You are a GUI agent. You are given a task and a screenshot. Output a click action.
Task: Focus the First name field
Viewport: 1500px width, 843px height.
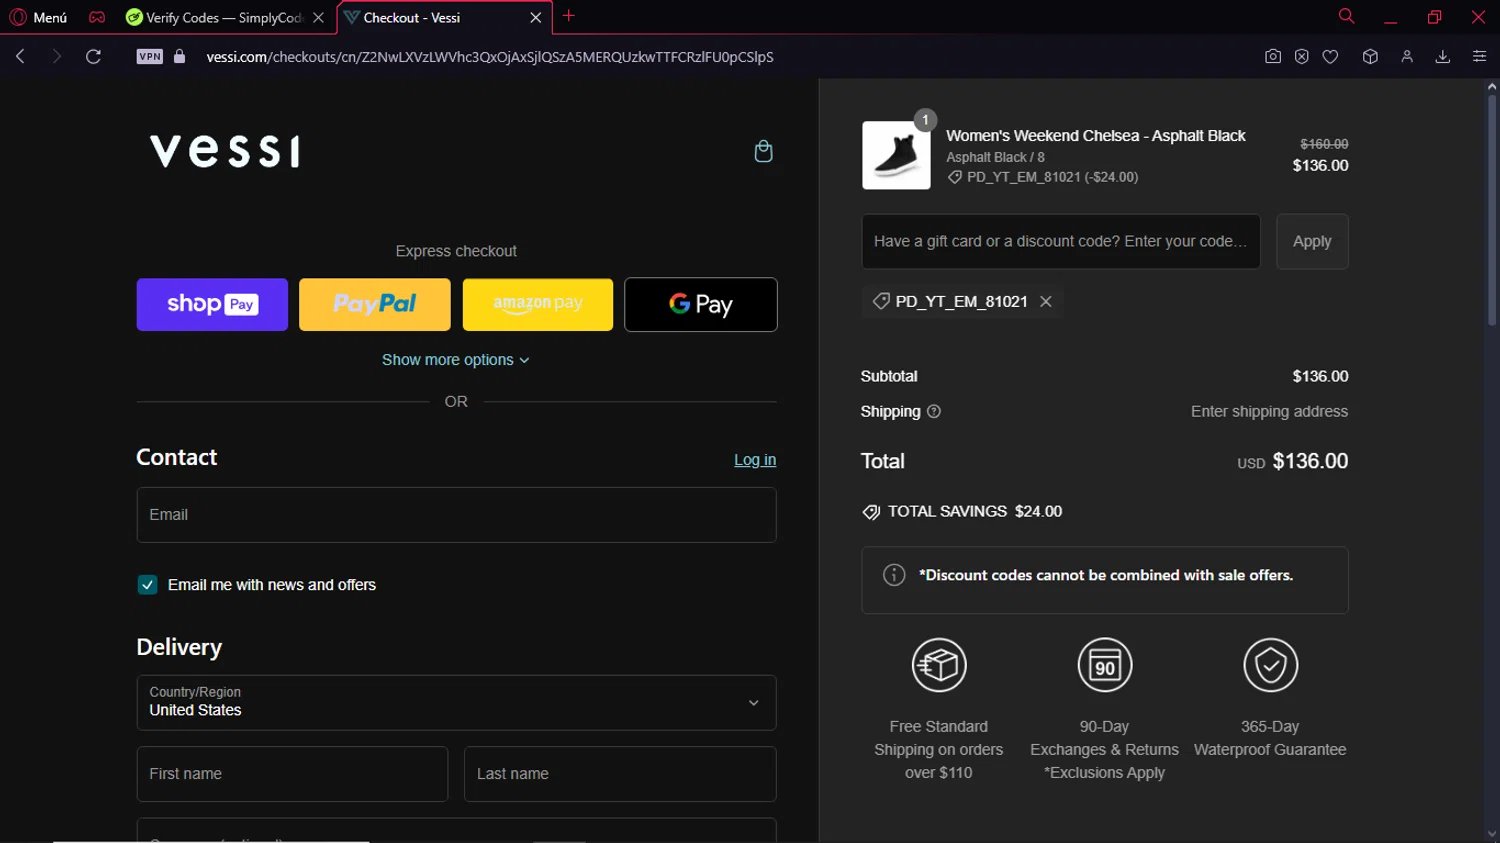point(292,774)
